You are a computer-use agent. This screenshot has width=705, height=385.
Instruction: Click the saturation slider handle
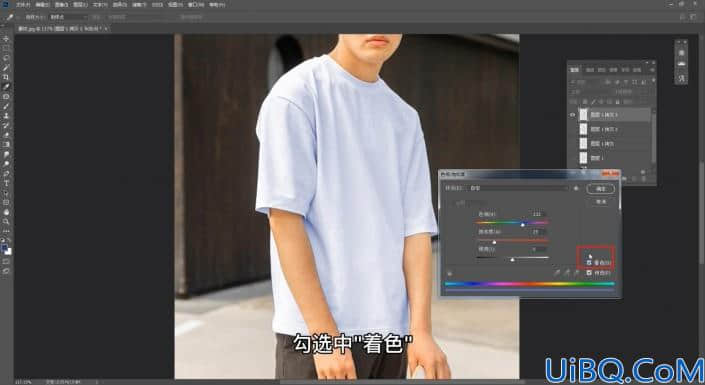pyautogui.click(x=494, y=242)
